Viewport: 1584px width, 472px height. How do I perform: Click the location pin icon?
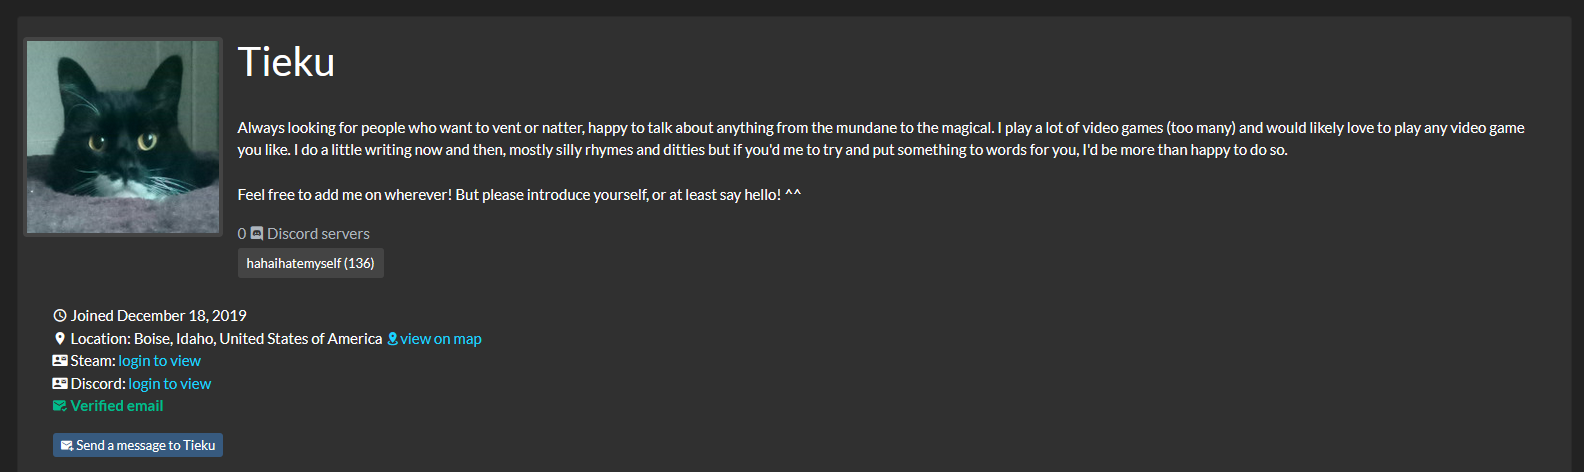tap(60, 338)
